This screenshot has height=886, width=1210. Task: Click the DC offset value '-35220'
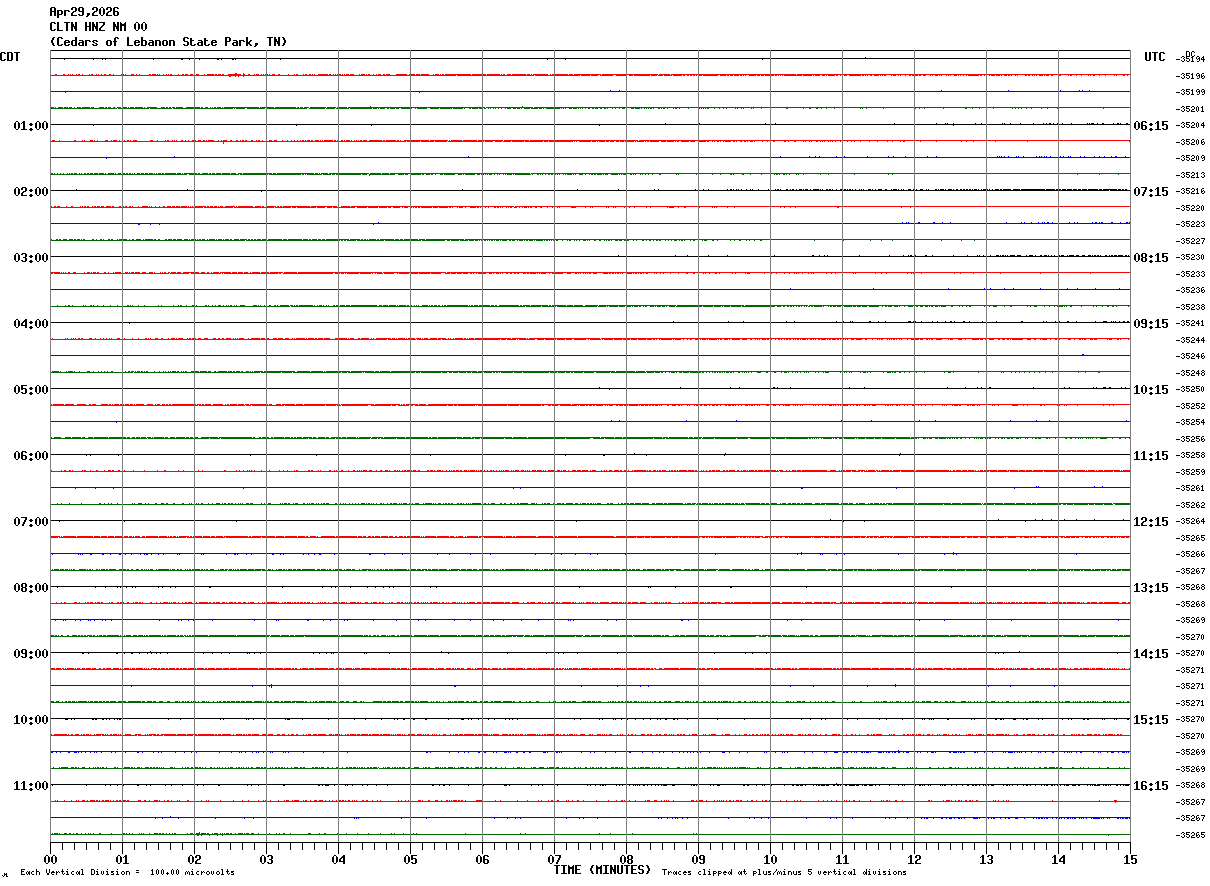pyautogui.click(x=1190, y=208)
